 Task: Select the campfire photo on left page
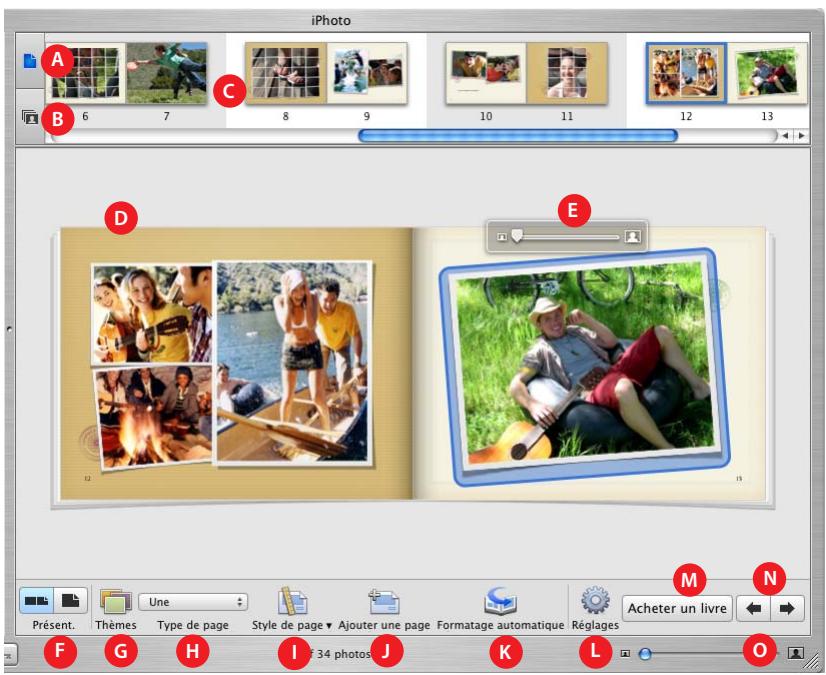[x=154, y=416]
